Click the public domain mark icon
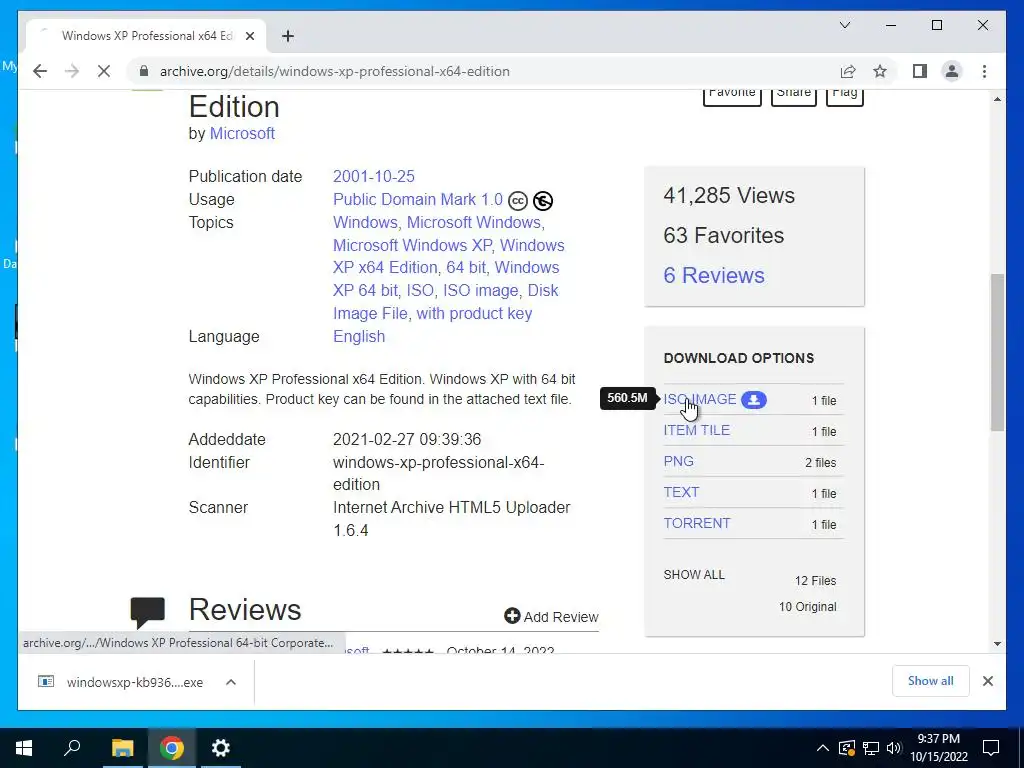Viewport: 1024px width, 768px height. click(543, 200)
